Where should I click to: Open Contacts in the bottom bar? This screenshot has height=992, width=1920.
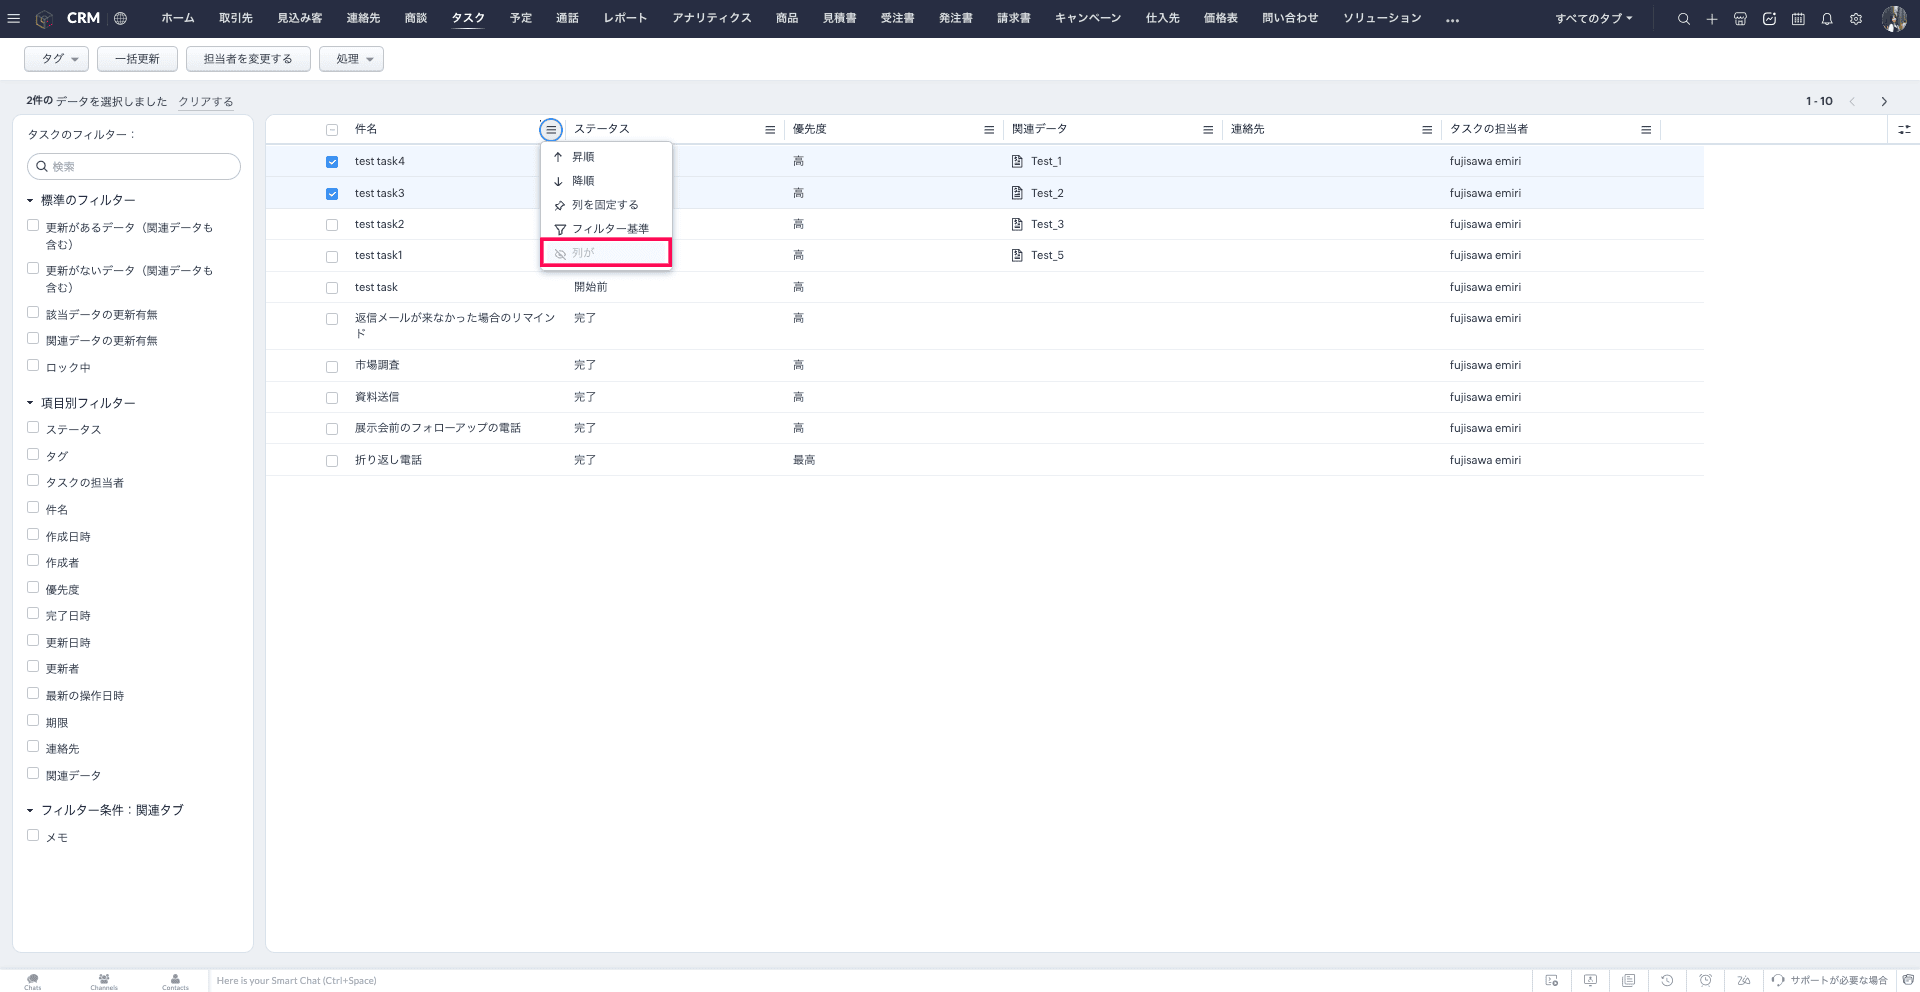point(175,981)
